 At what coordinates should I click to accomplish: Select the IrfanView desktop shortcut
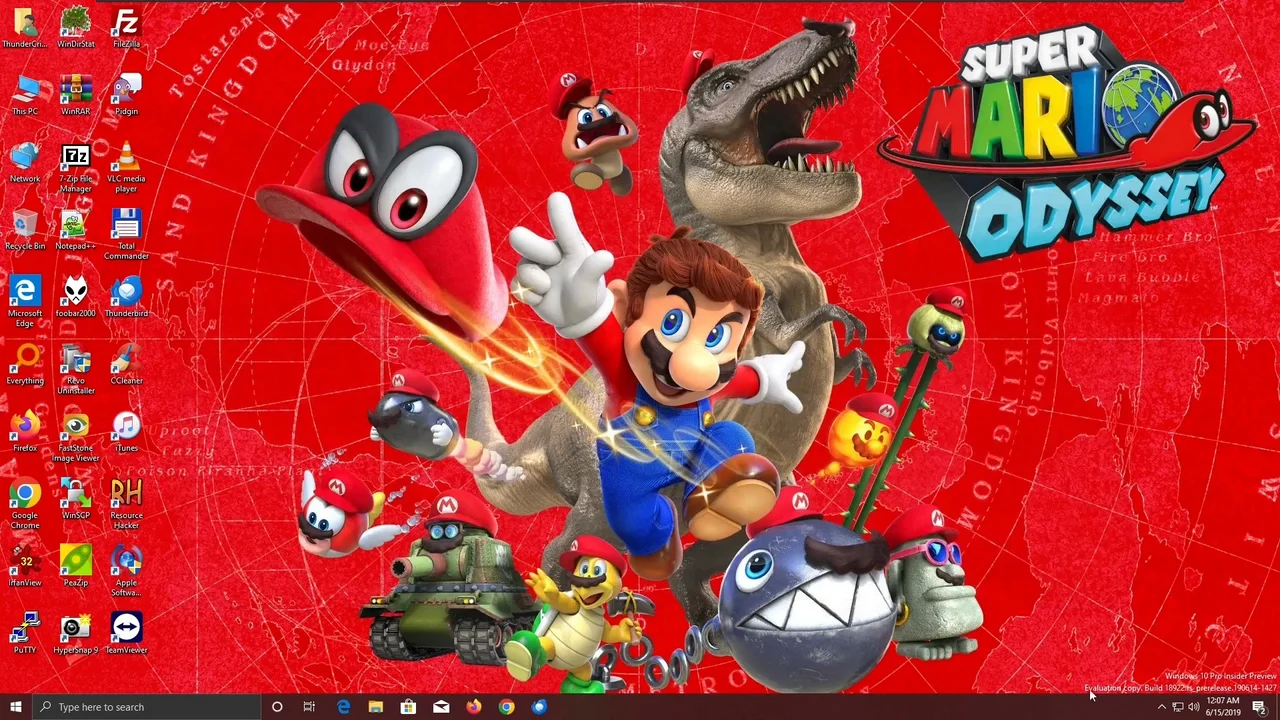25,566
